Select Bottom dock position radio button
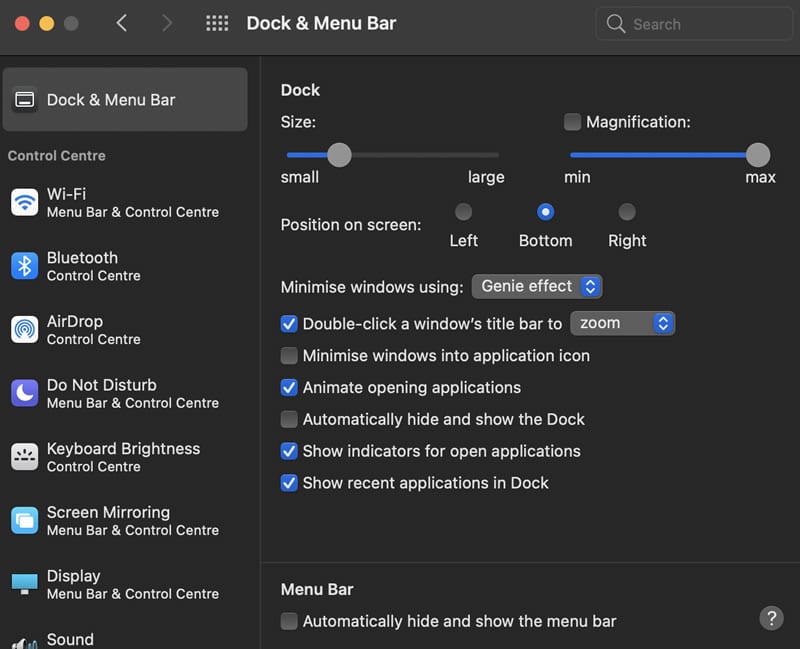This screenshot has height=649, width=800. coord(545,212)
